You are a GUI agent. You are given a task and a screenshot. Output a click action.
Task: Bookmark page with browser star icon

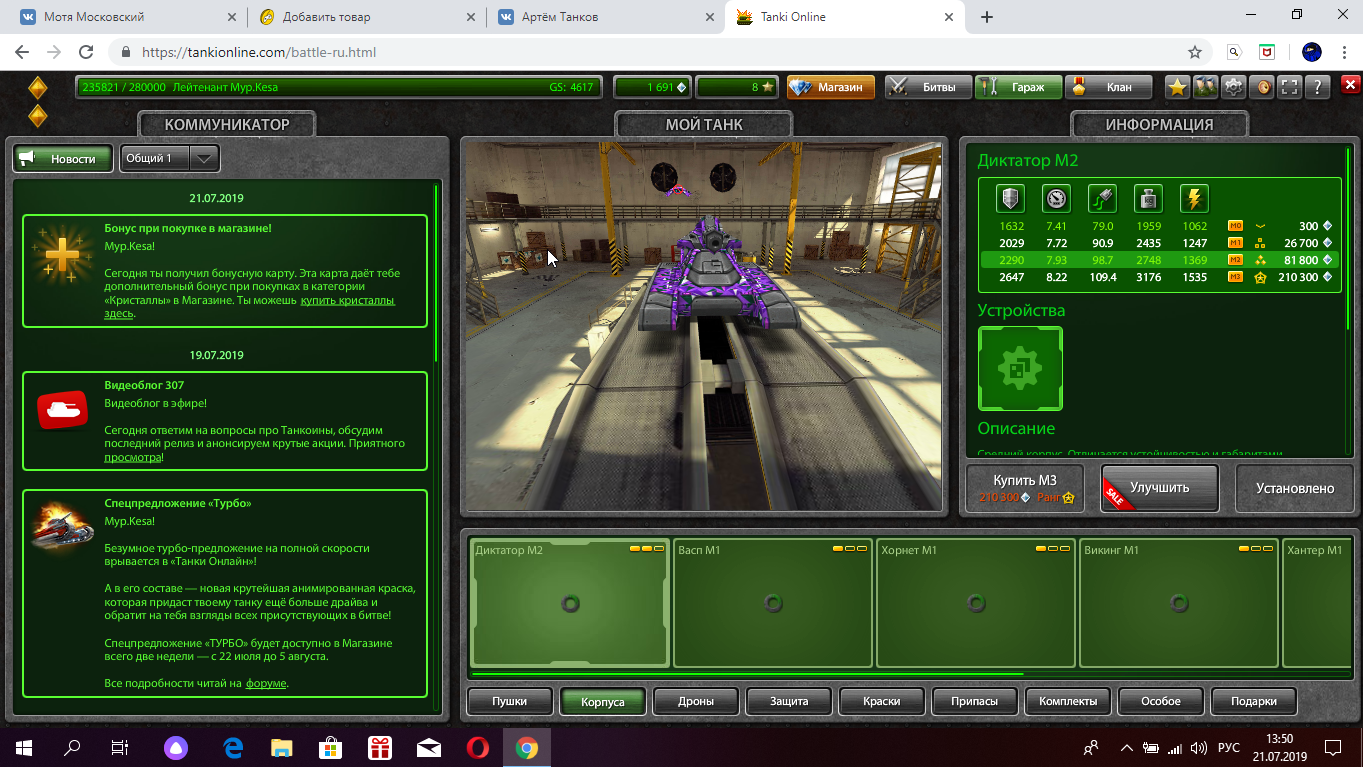[1194, 52]
